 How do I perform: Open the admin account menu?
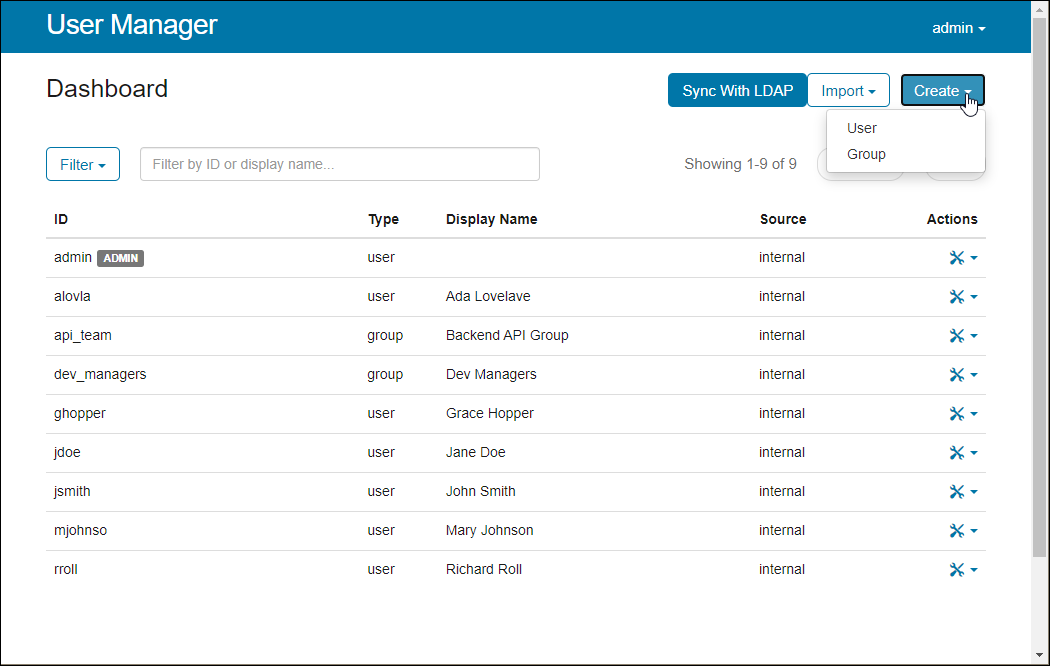[958, 28]
